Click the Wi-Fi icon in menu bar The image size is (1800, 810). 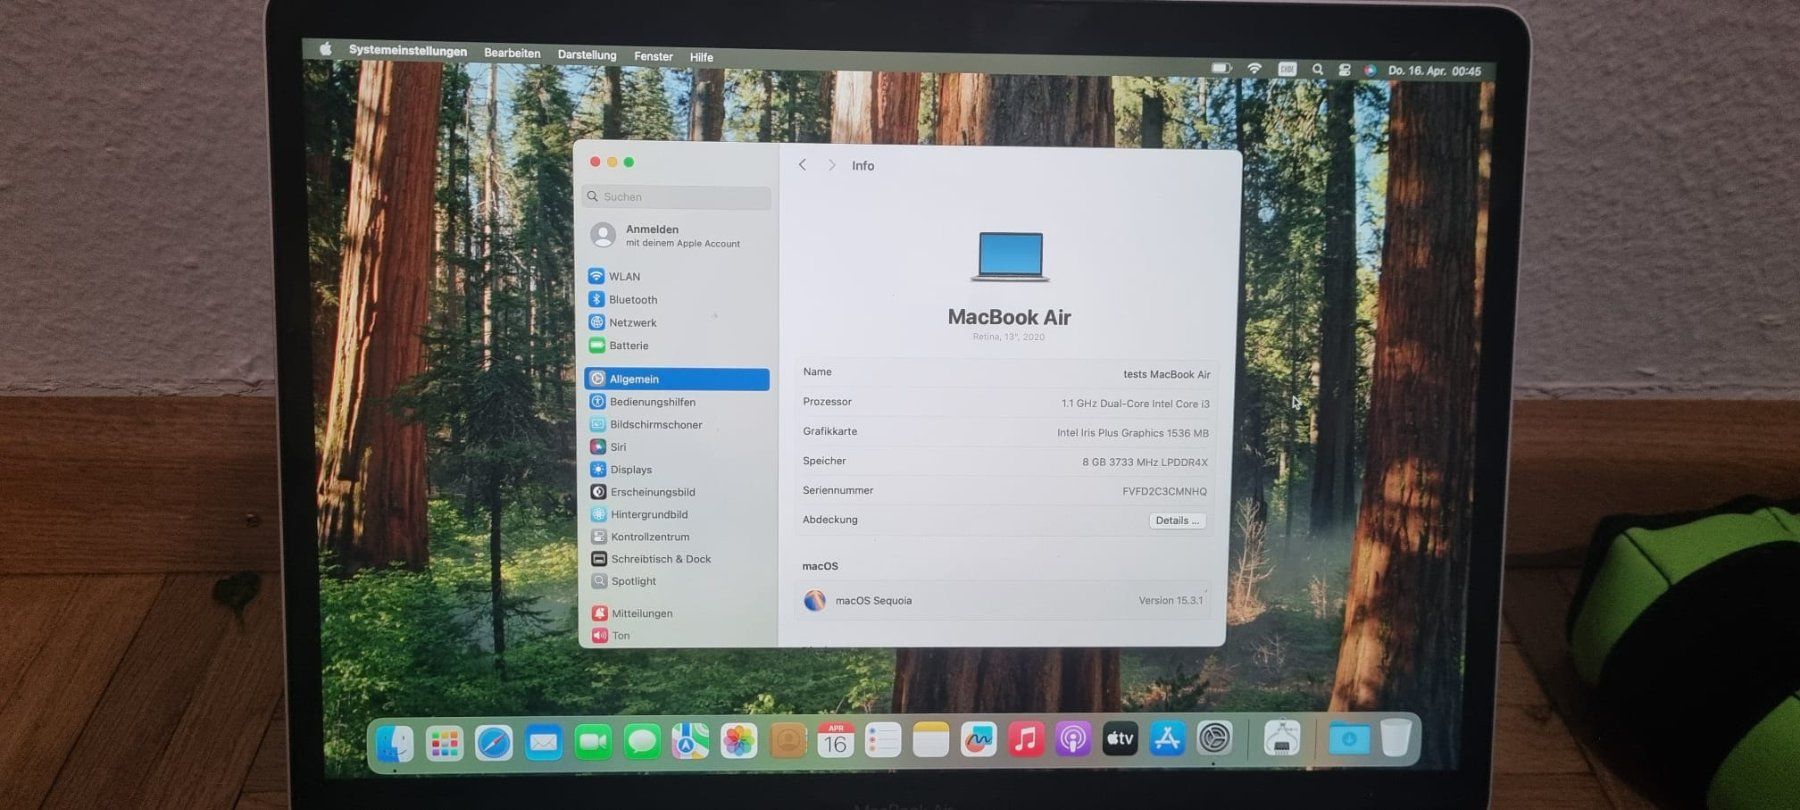coord(1254,68)
